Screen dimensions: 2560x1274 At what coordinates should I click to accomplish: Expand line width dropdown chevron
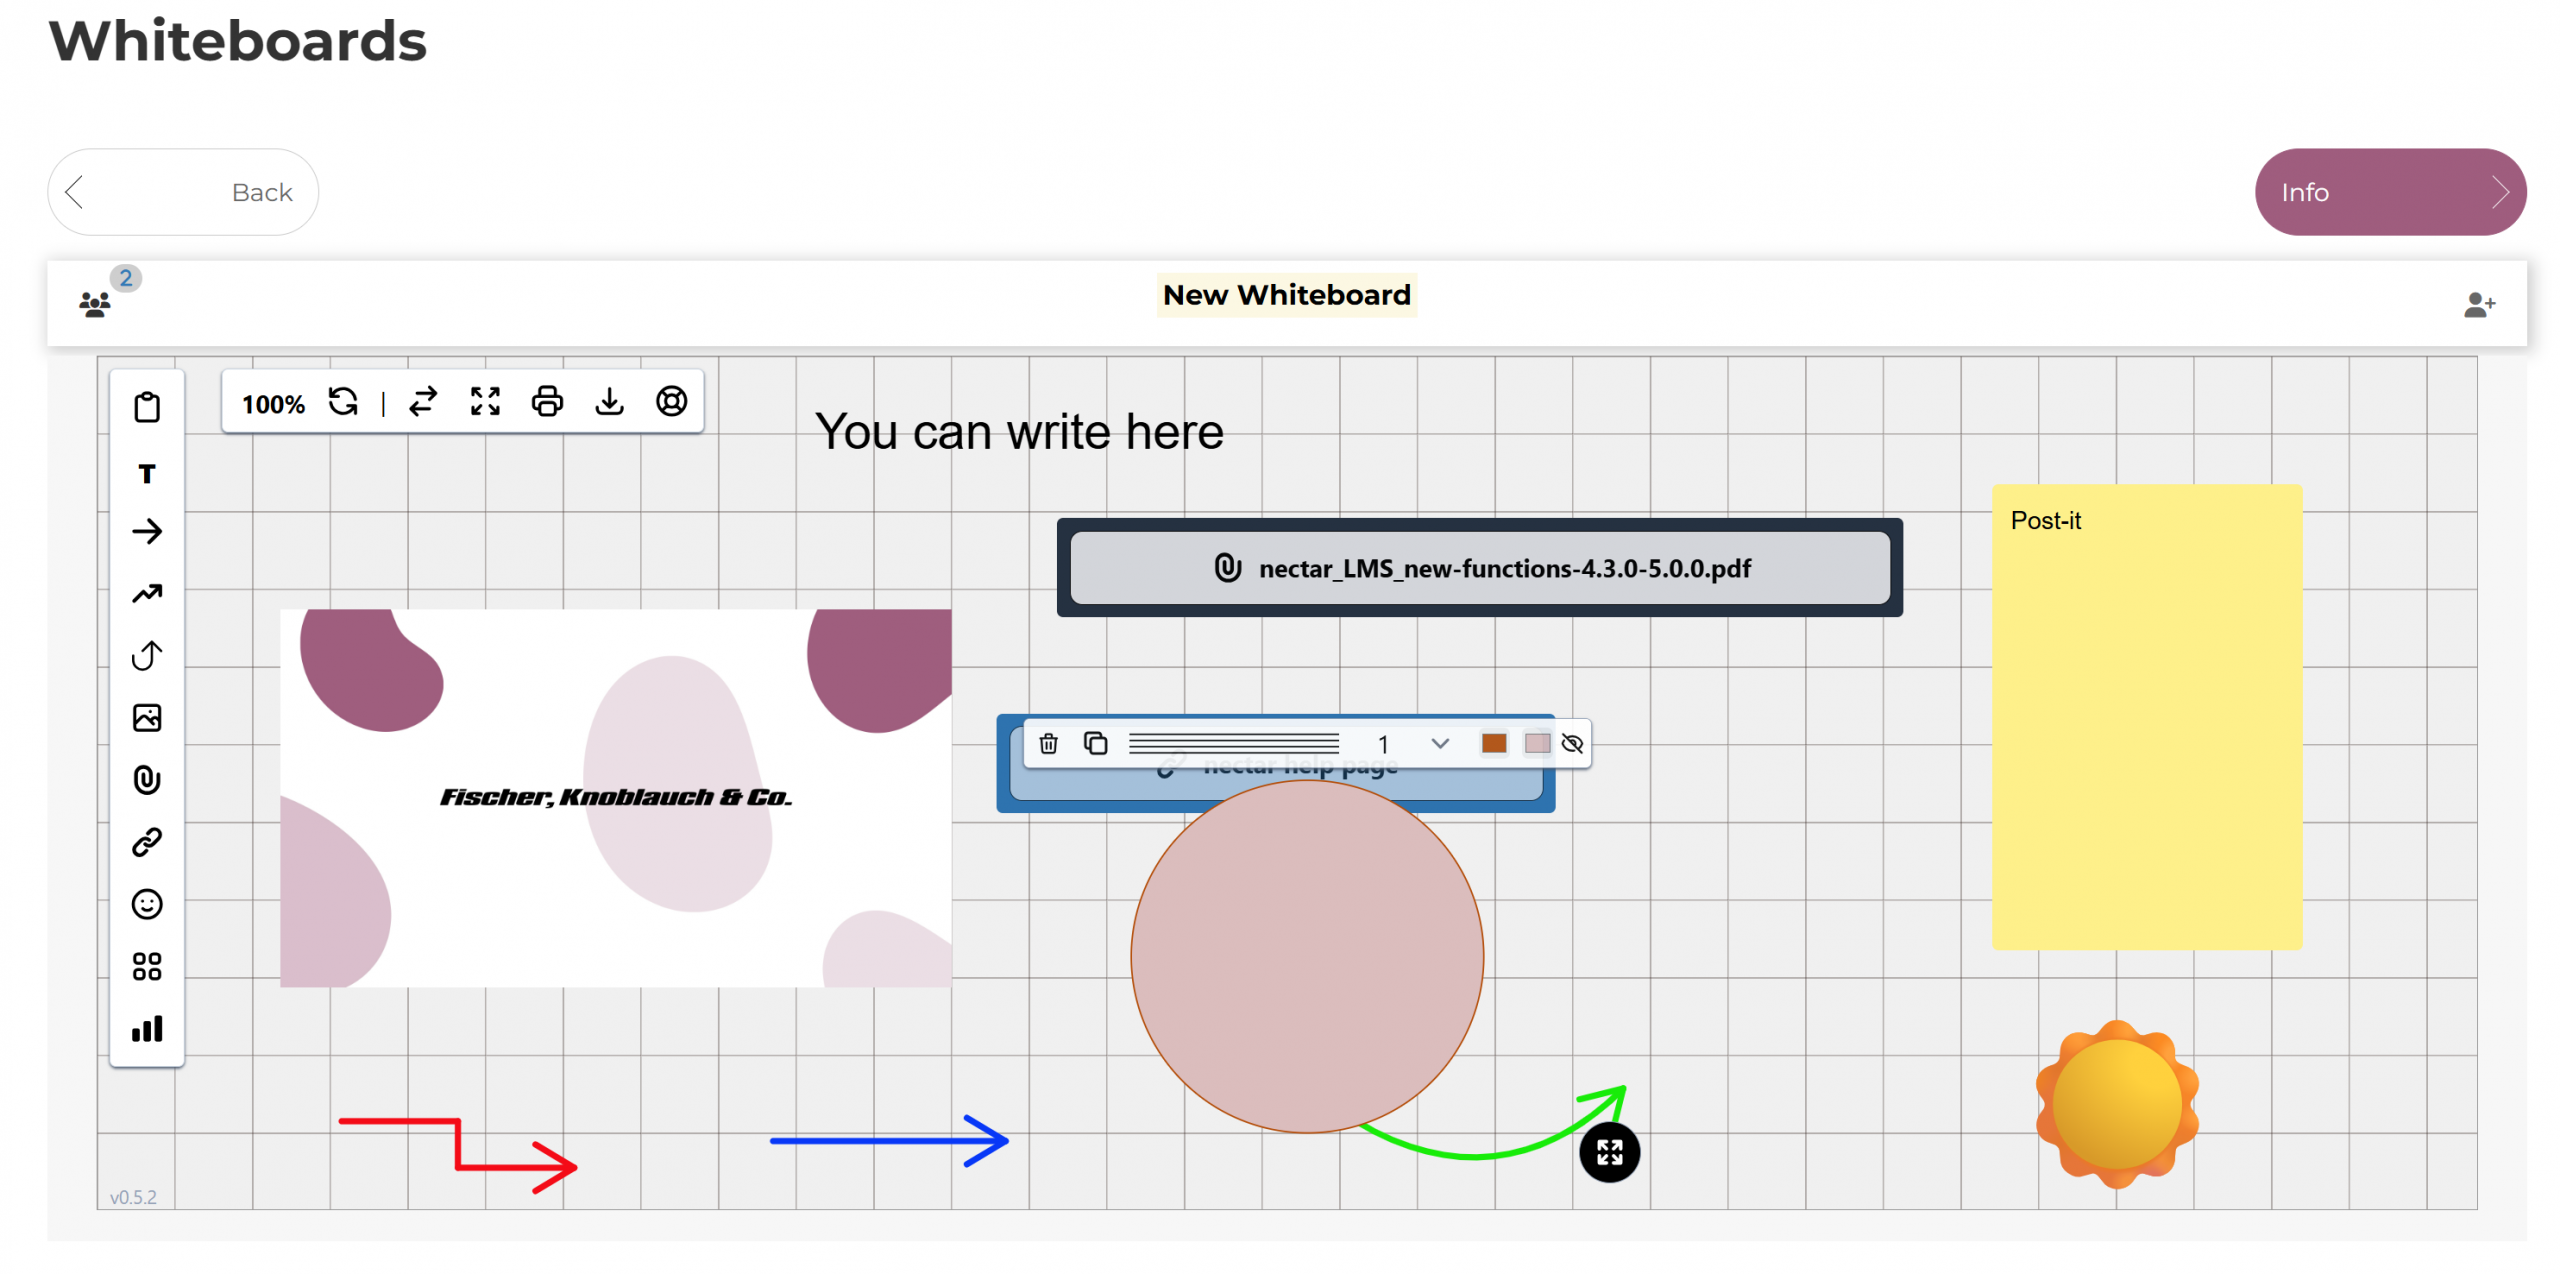(1439, 743)
